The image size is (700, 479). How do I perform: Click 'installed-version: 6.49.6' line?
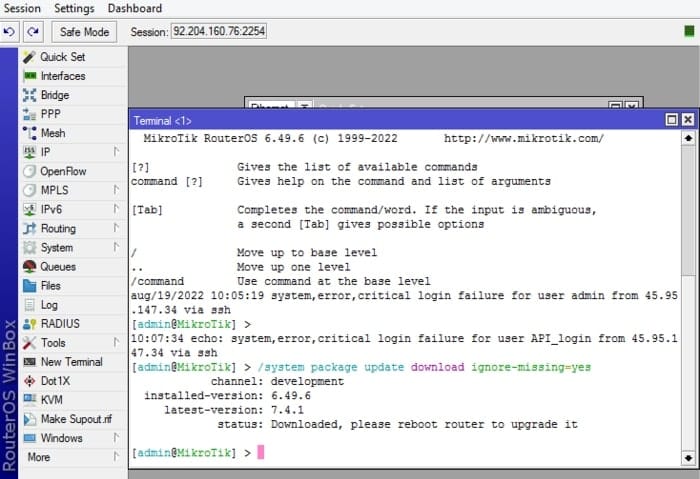227,396
